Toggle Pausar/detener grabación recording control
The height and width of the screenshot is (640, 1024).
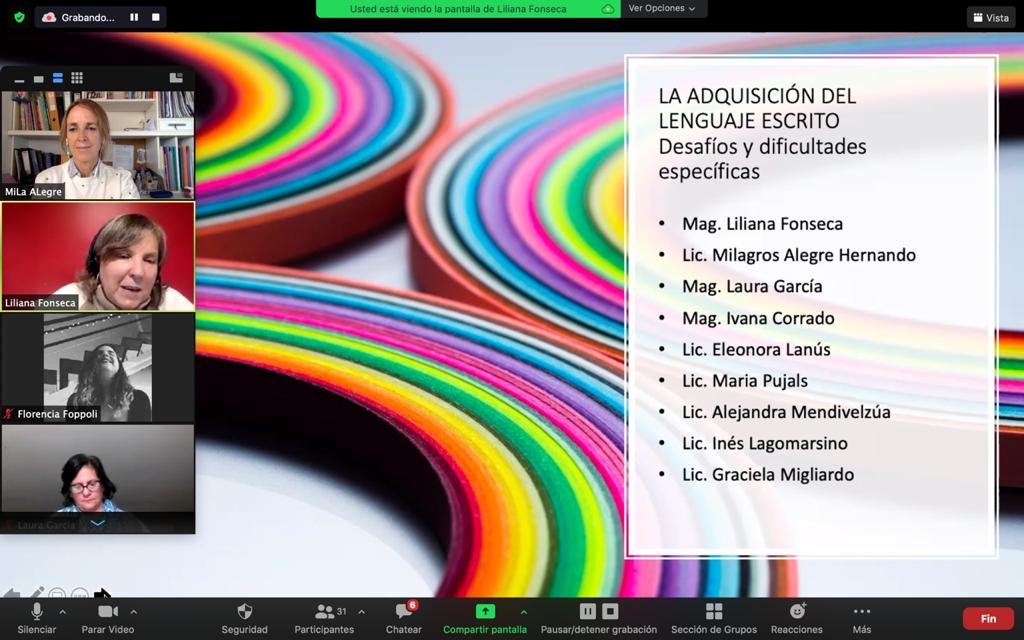tap(598, 618)
